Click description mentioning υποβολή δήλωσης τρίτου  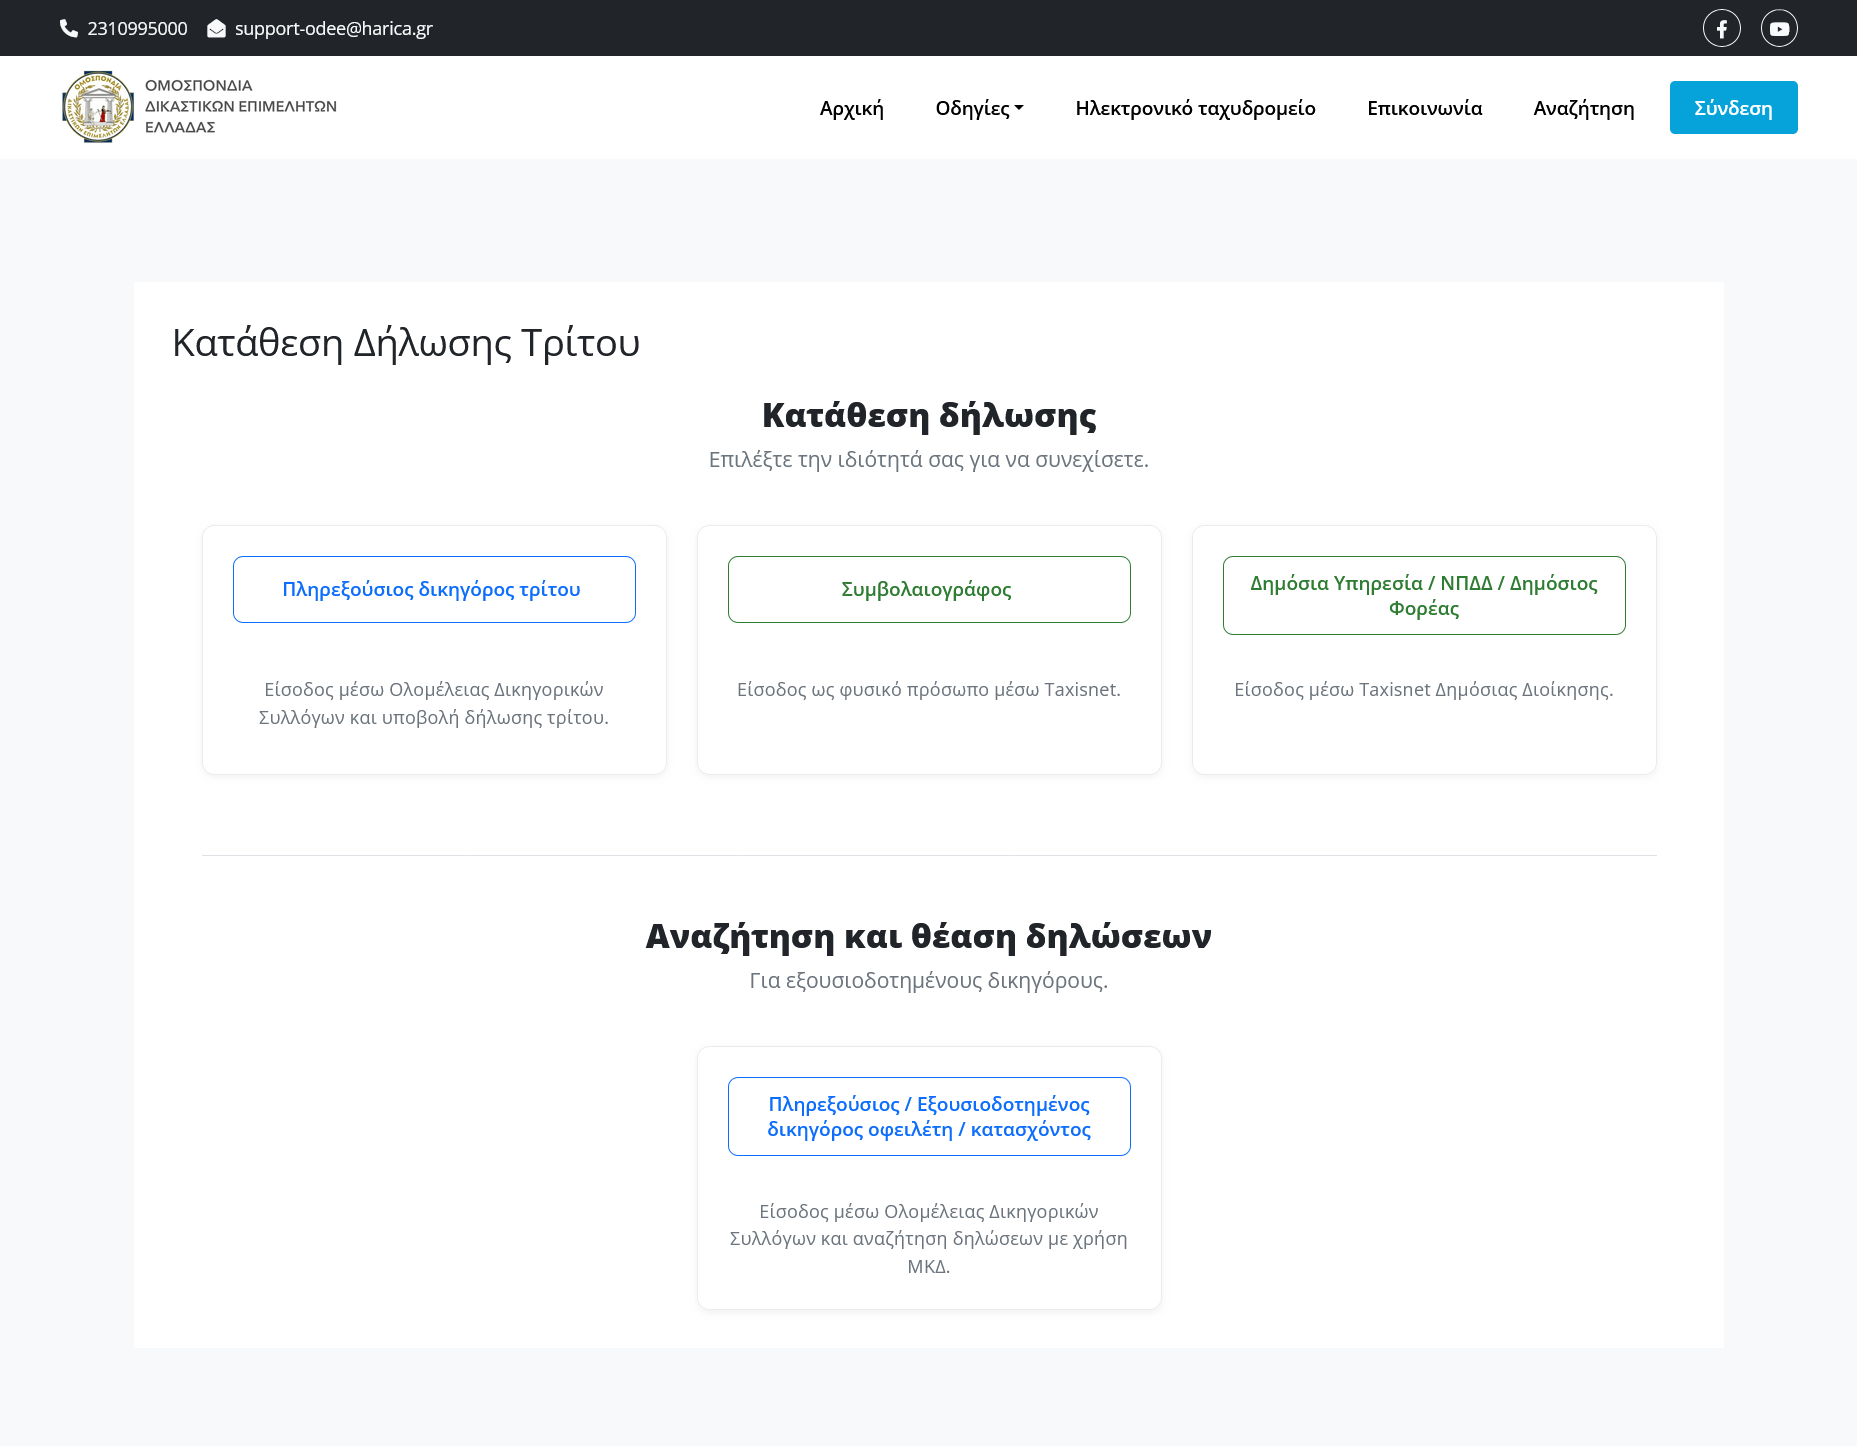[434, 703]
